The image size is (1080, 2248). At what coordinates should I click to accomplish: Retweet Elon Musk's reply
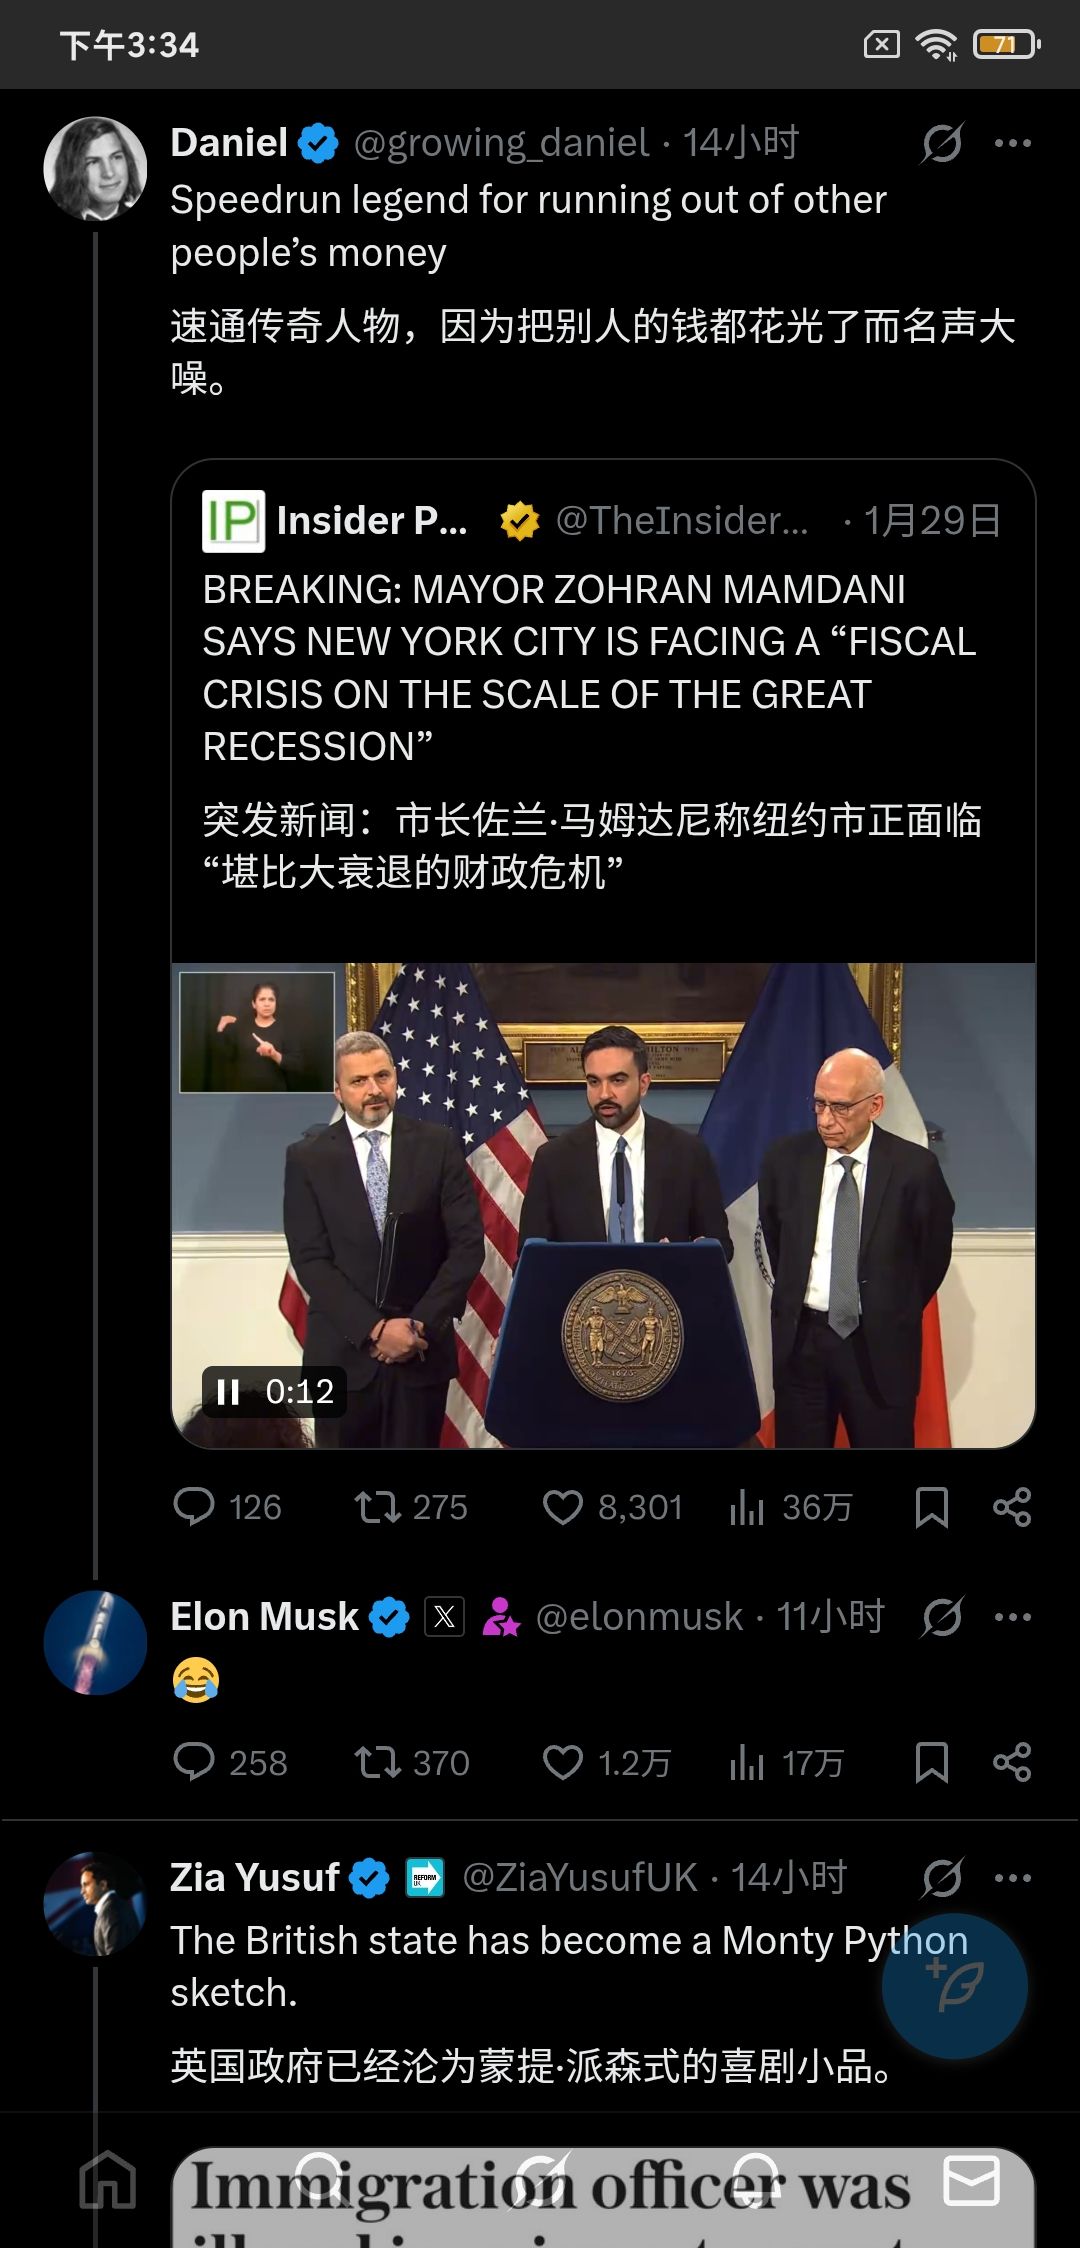coord(378,1762)
